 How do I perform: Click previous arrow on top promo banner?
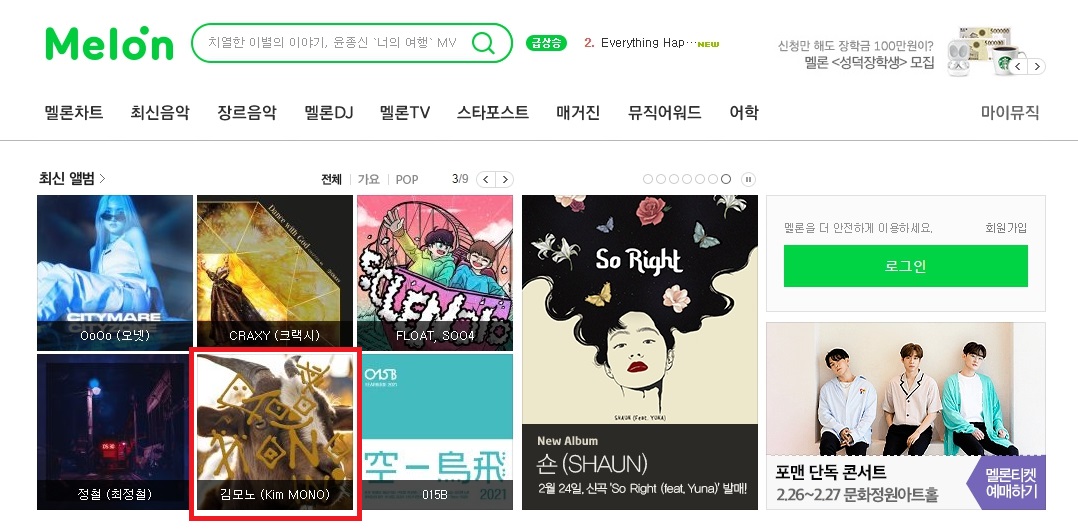click(x=1018, y=67)
